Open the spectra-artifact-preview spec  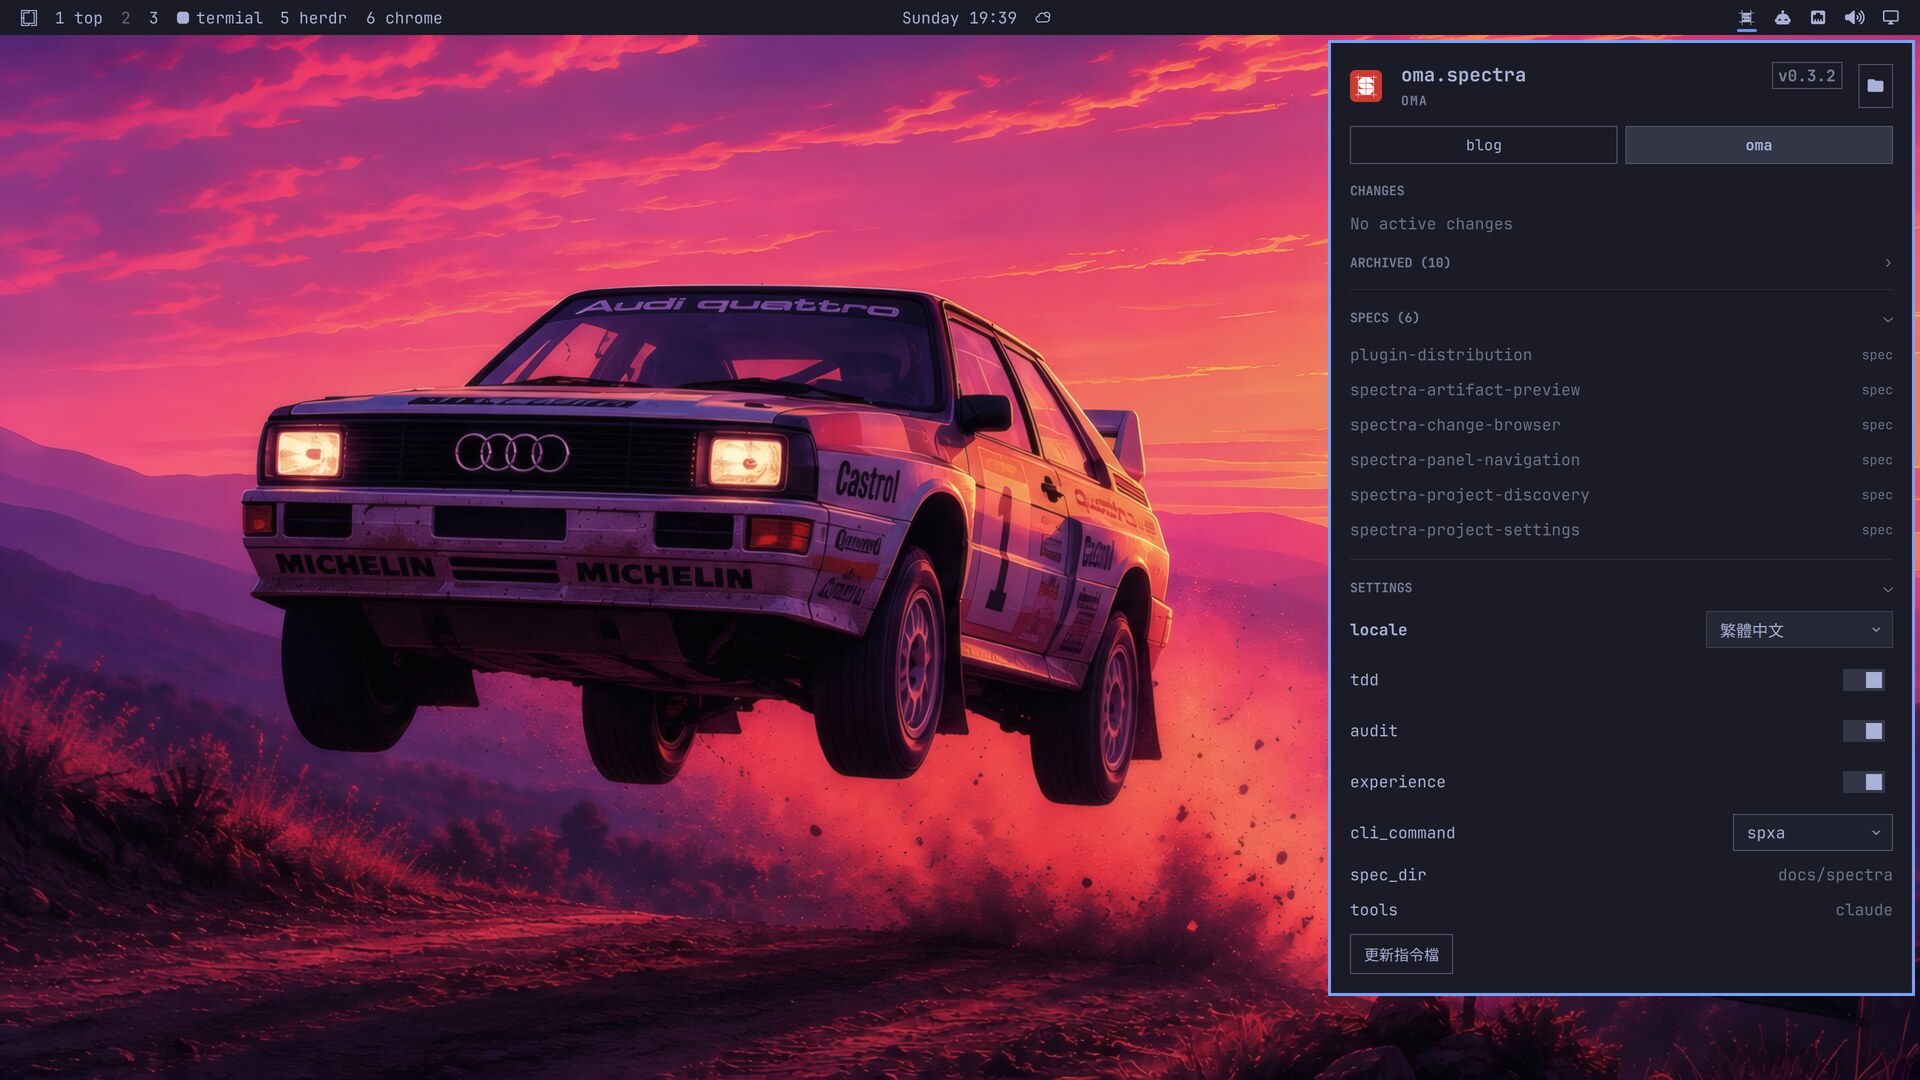click(x=1621, y=390)
